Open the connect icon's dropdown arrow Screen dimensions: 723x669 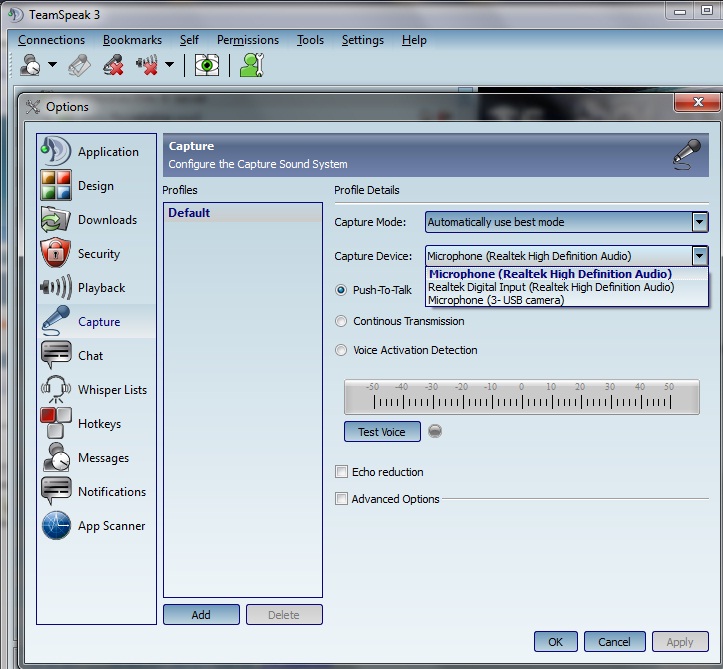click(53, 65)
